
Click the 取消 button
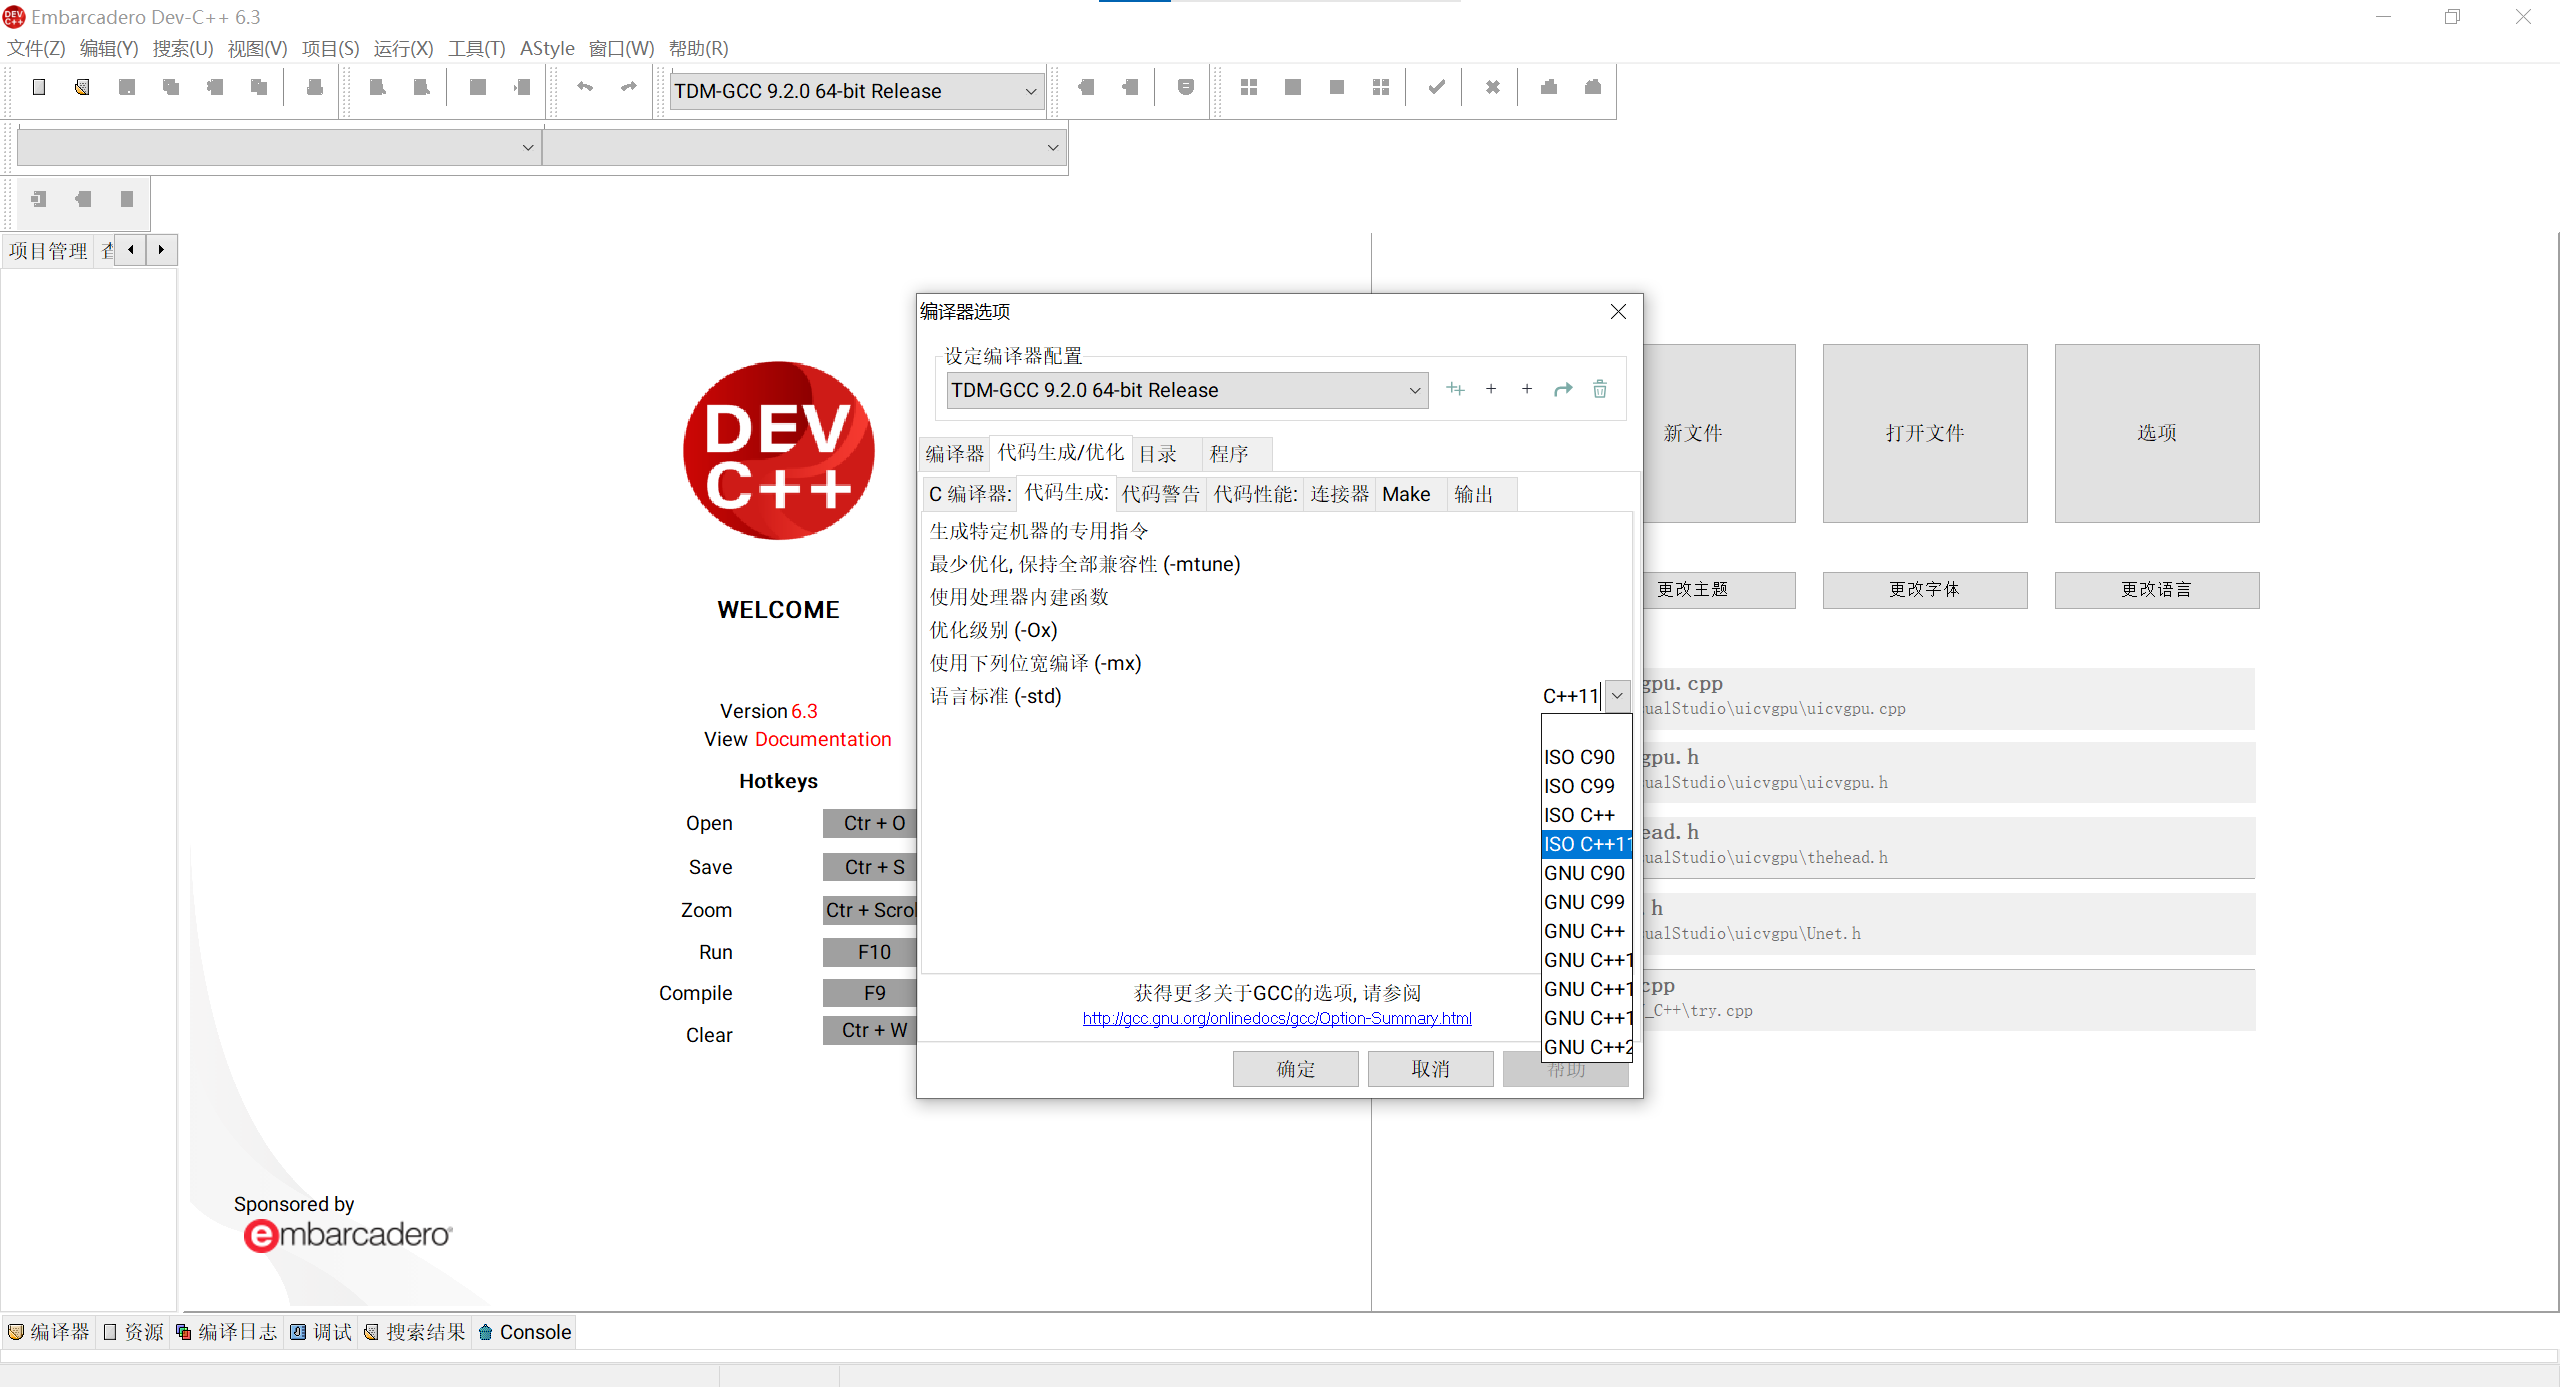click(x=1429, y=1068)
